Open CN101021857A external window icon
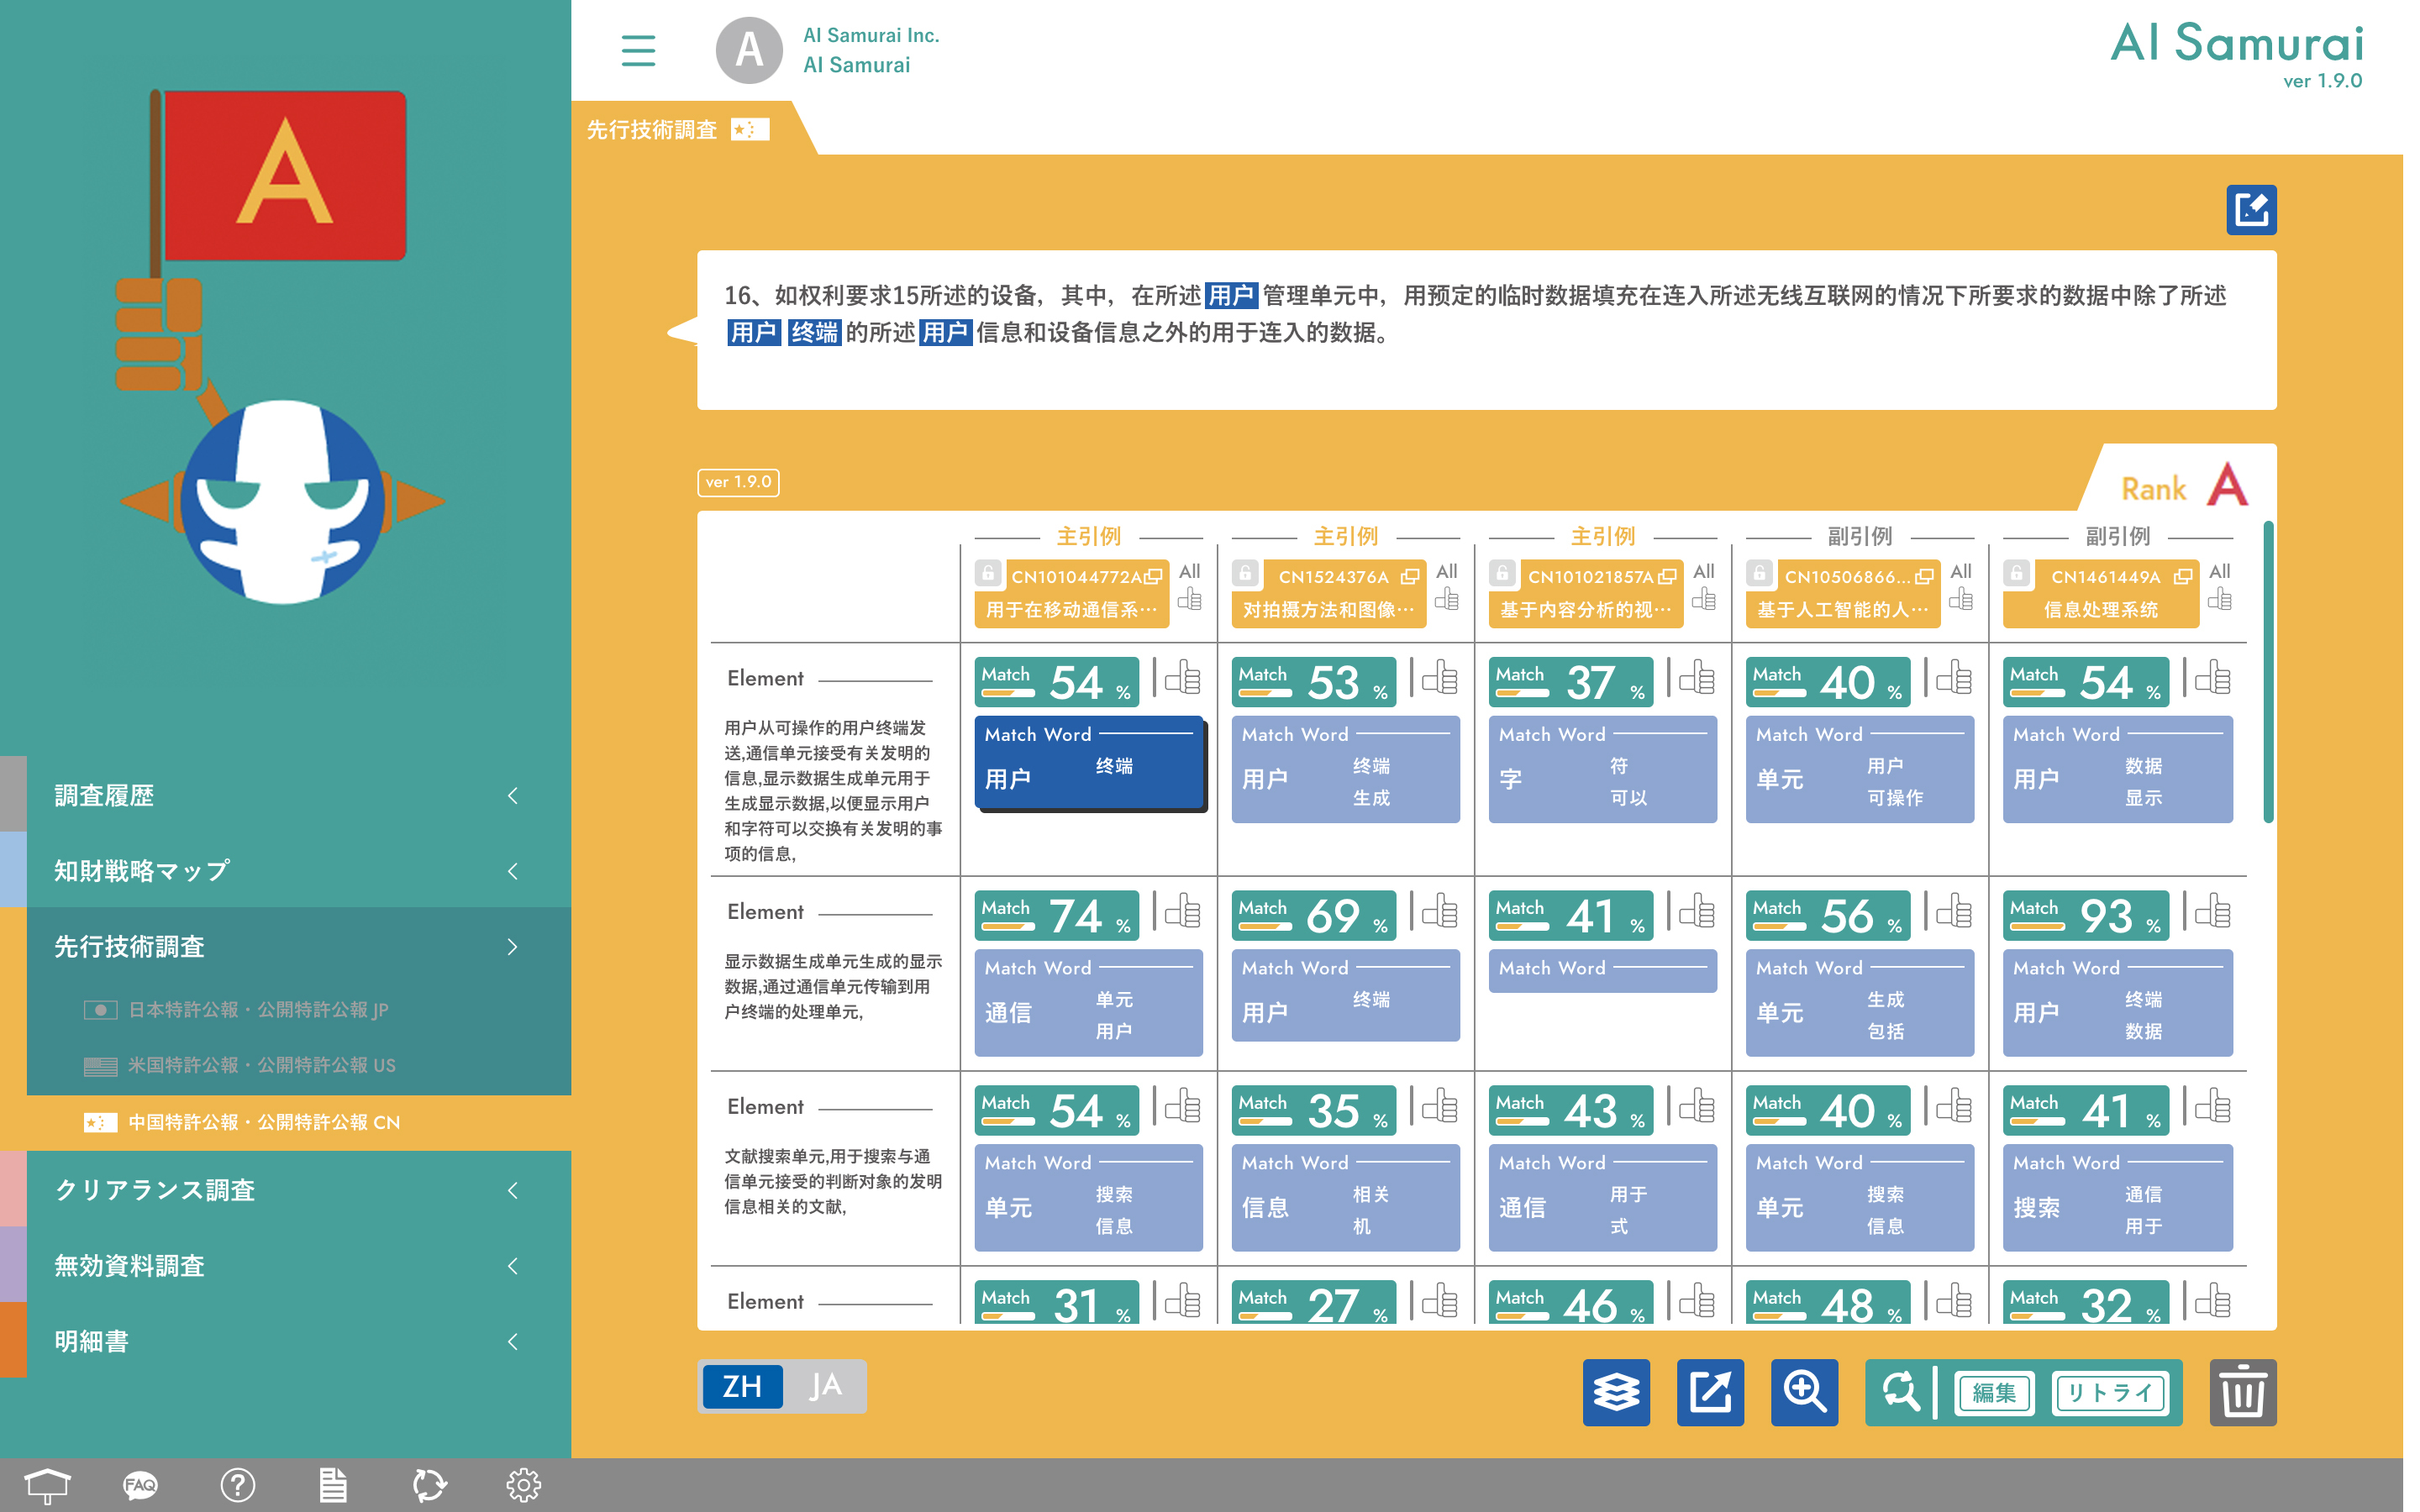2420x1512 pixels. click(1667, 577)
